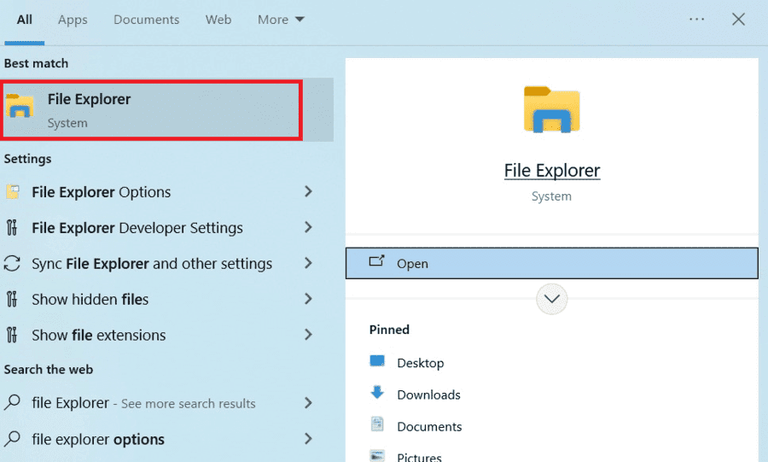This screenshot has width=768, height=462.
Task: Click the Pictures pinned icon
Action: click(377, 456)
